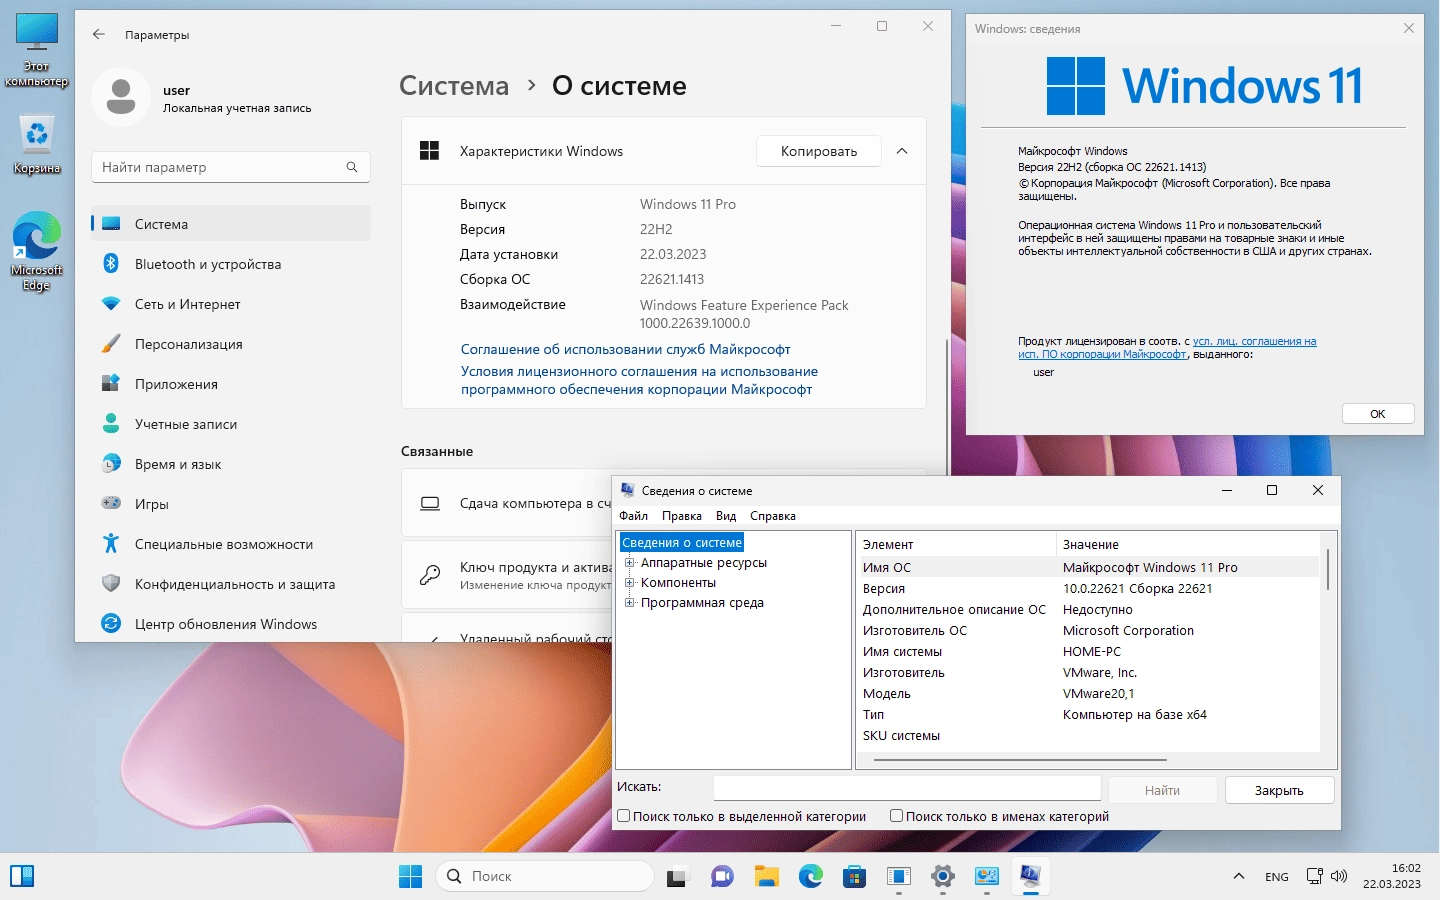The image size is (1440, 900).
Task: Open the Start menu on the taskbar
Action: pos(410,876)
